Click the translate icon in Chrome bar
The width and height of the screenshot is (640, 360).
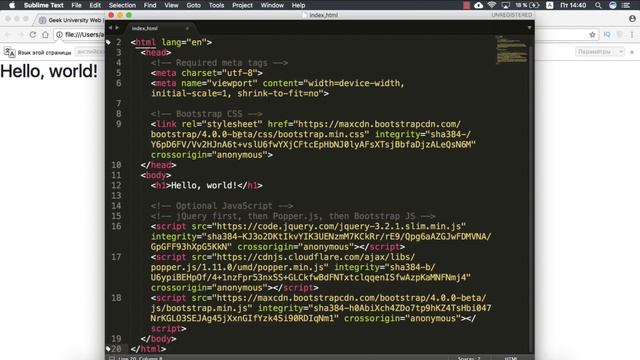point(9,52)
